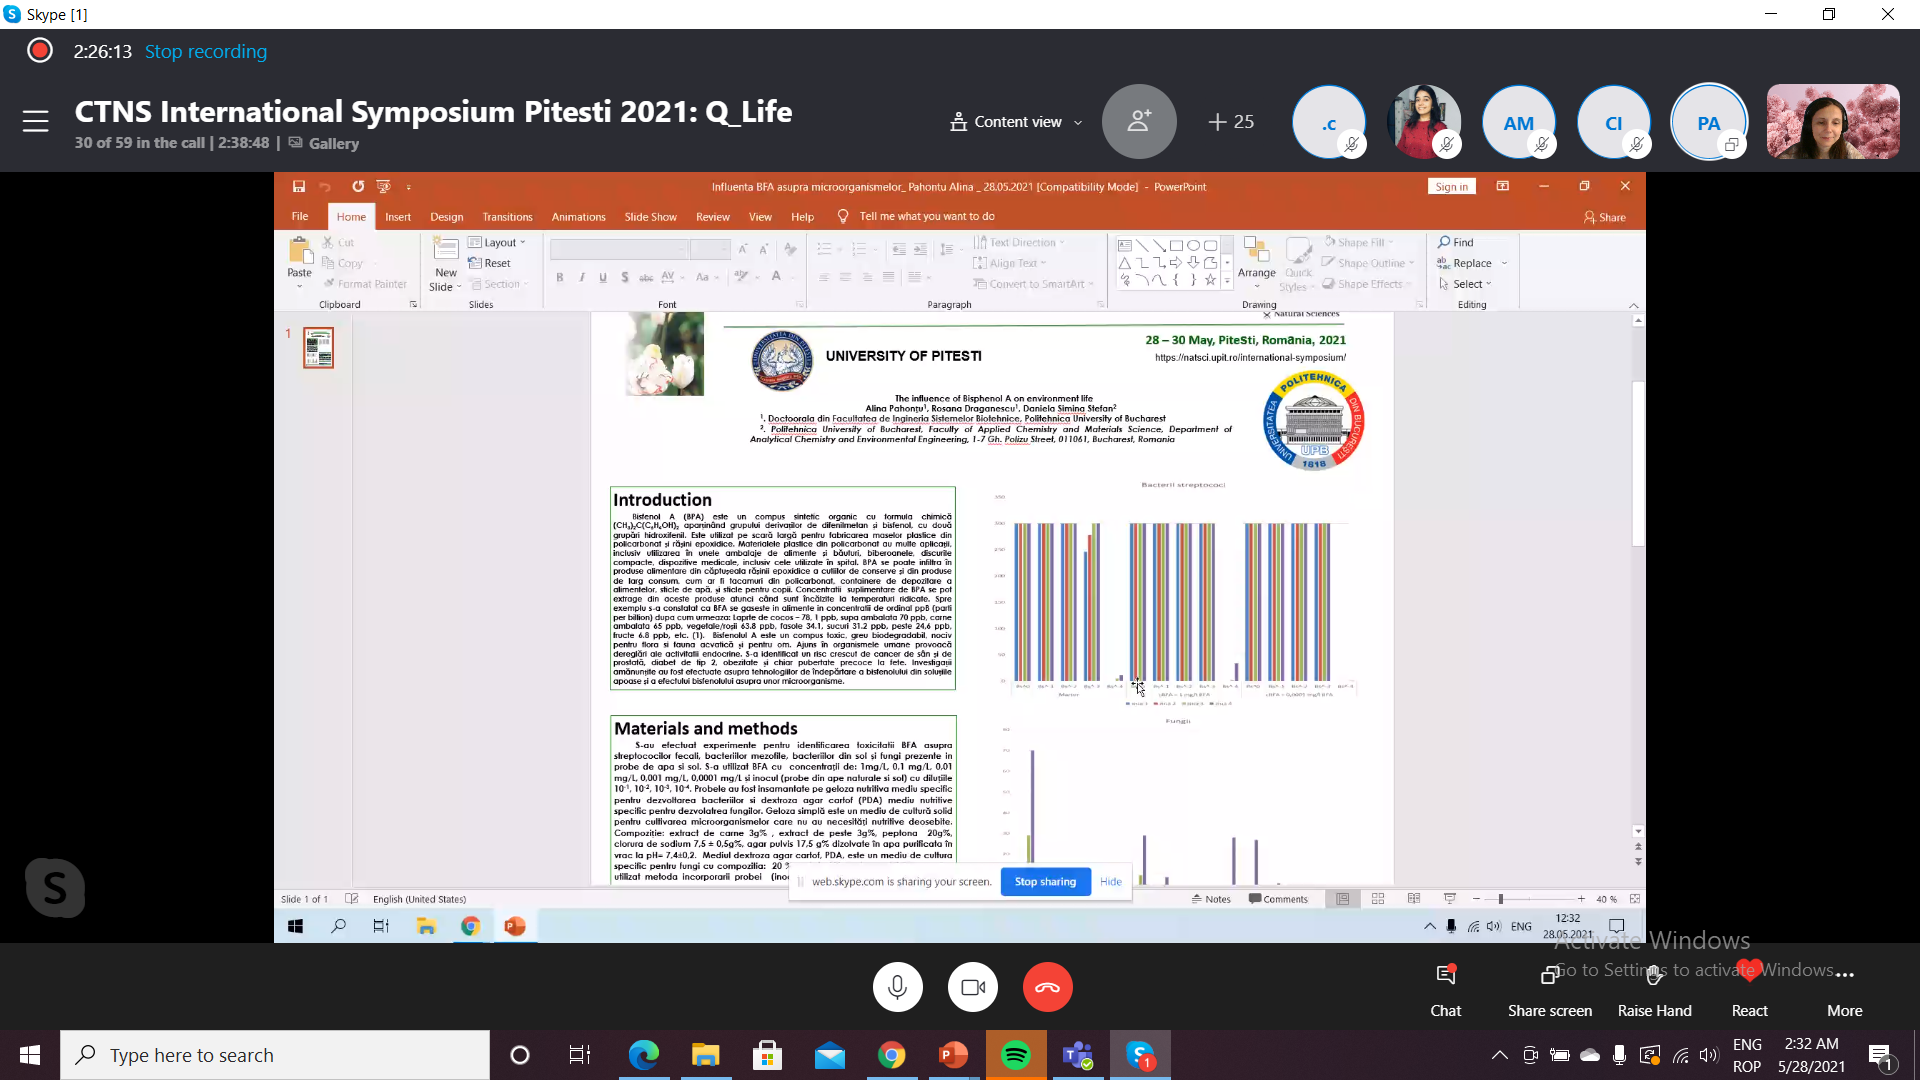Open Insert tab in PowerPoint

click(x=397, y=217)
